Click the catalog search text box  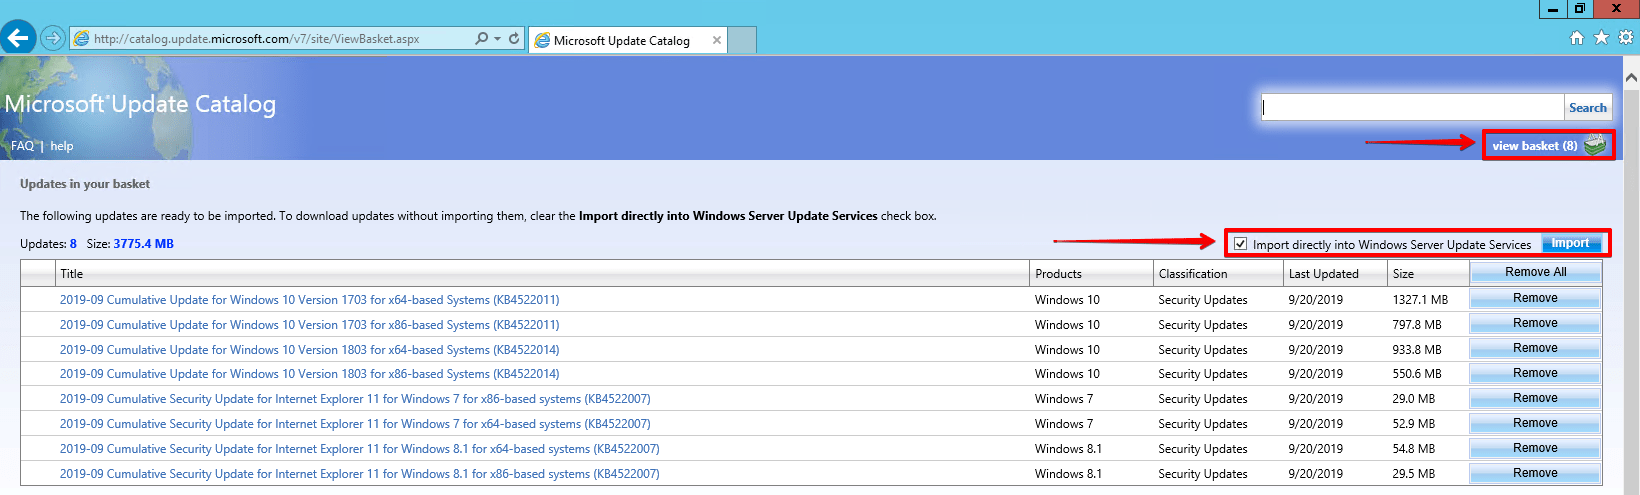1412,107
